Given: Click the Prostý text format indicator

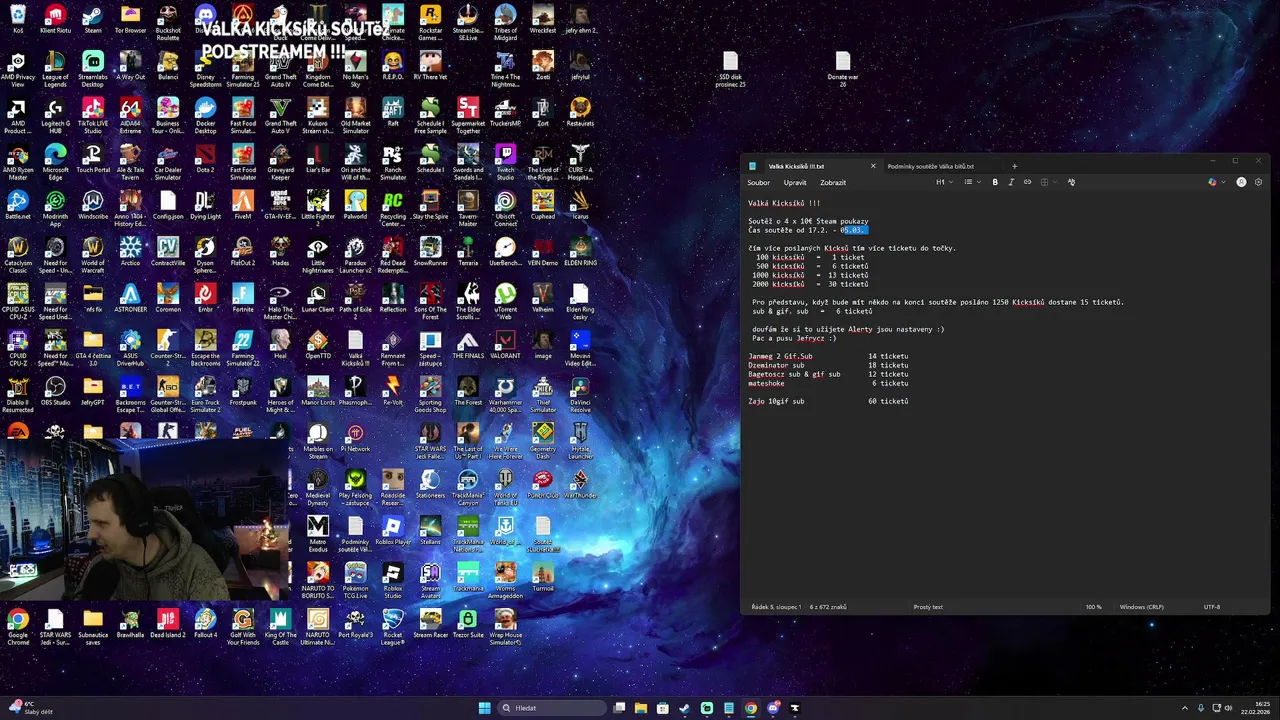Looking at the screenshot, I should [928, 607].
